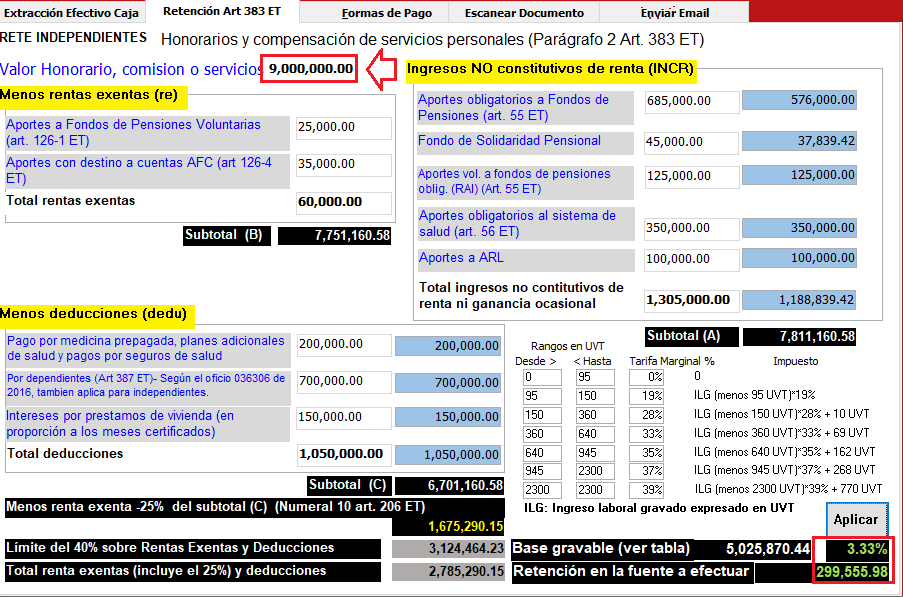Screen dimensions: 903x597
Task: Edit the Fondos de Pensiones Voluntarias amount field
Action: [x=344, y=127]
